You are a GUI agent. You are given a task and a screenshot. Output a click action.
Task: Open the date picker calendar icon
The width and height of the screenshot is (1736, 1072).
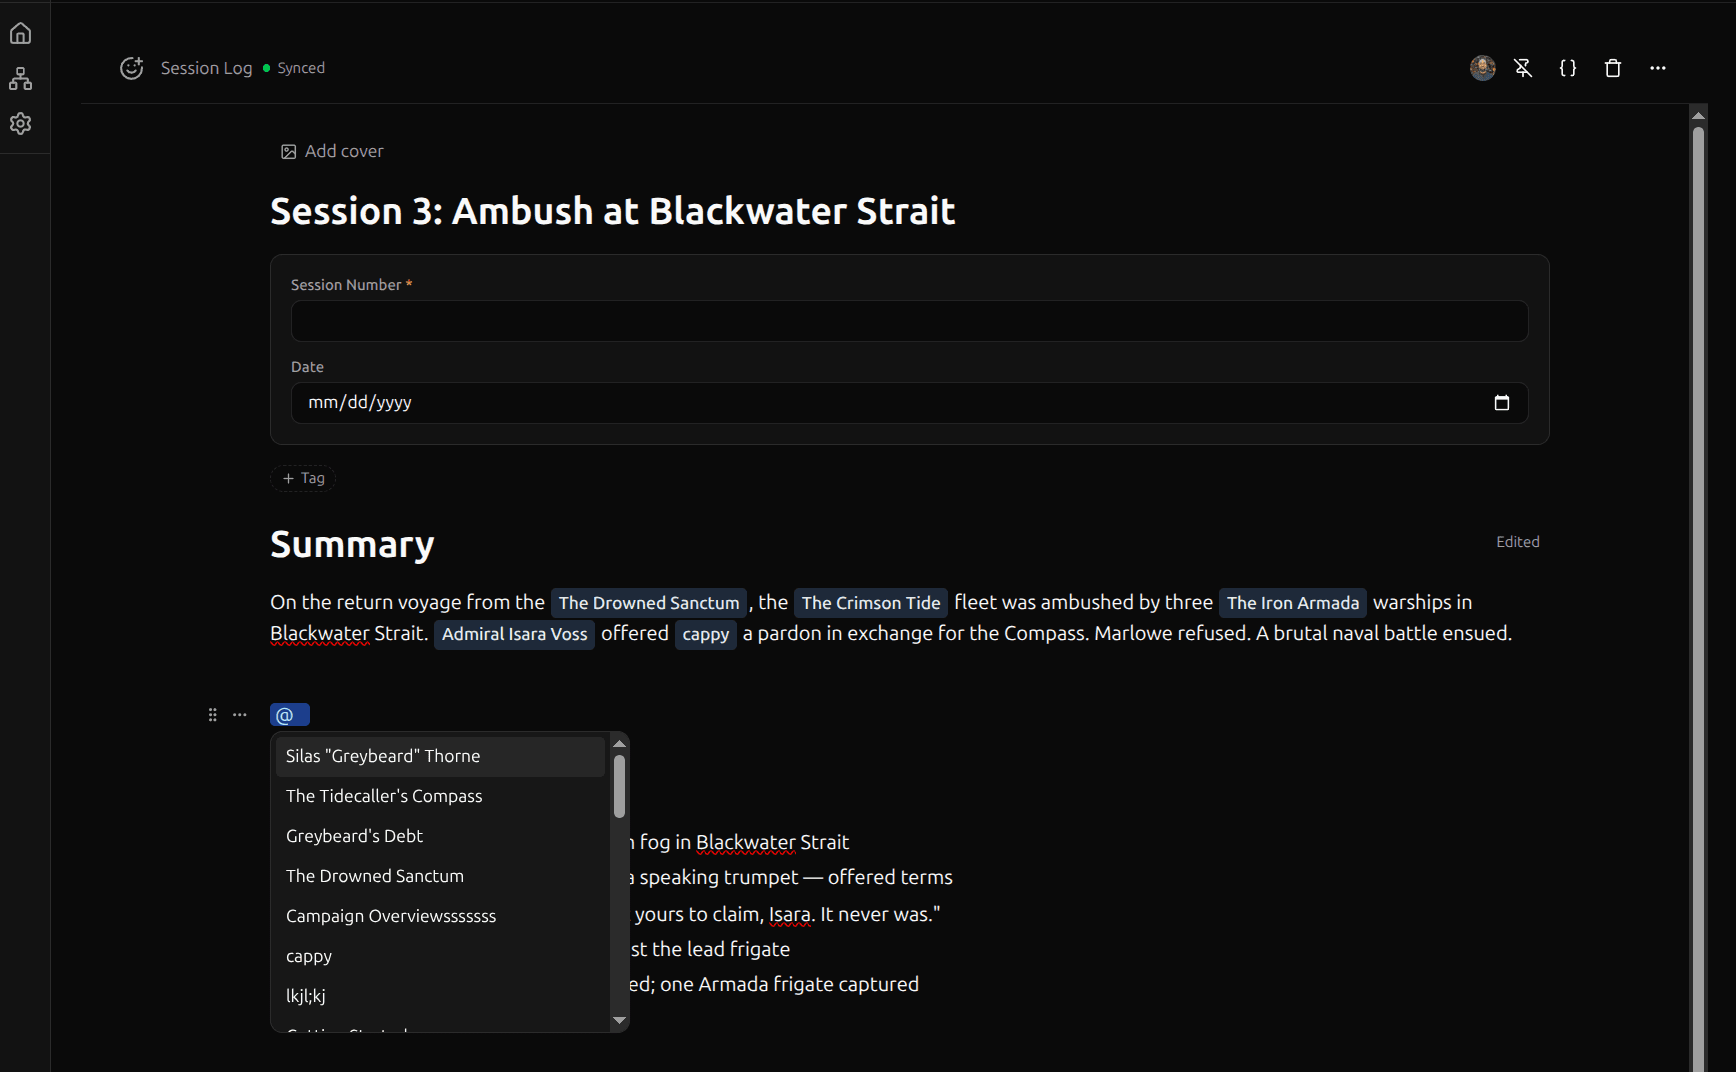(x=1501, y=403)
